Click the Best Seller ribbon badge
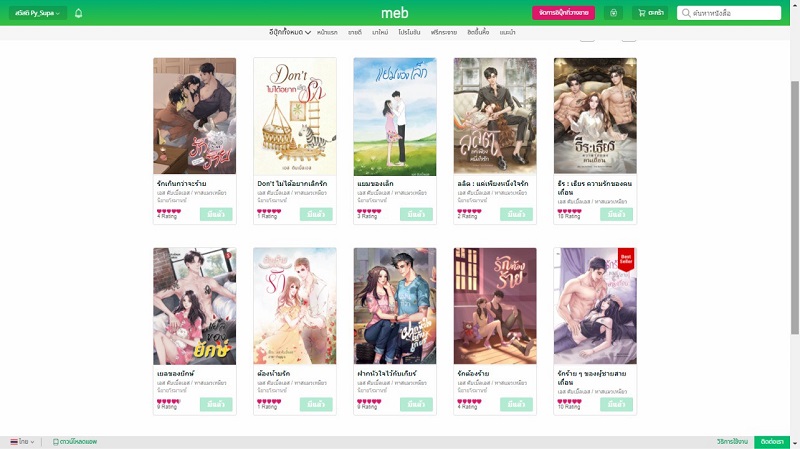This screenshot has width=800, height=449. (x=626, y=259)
